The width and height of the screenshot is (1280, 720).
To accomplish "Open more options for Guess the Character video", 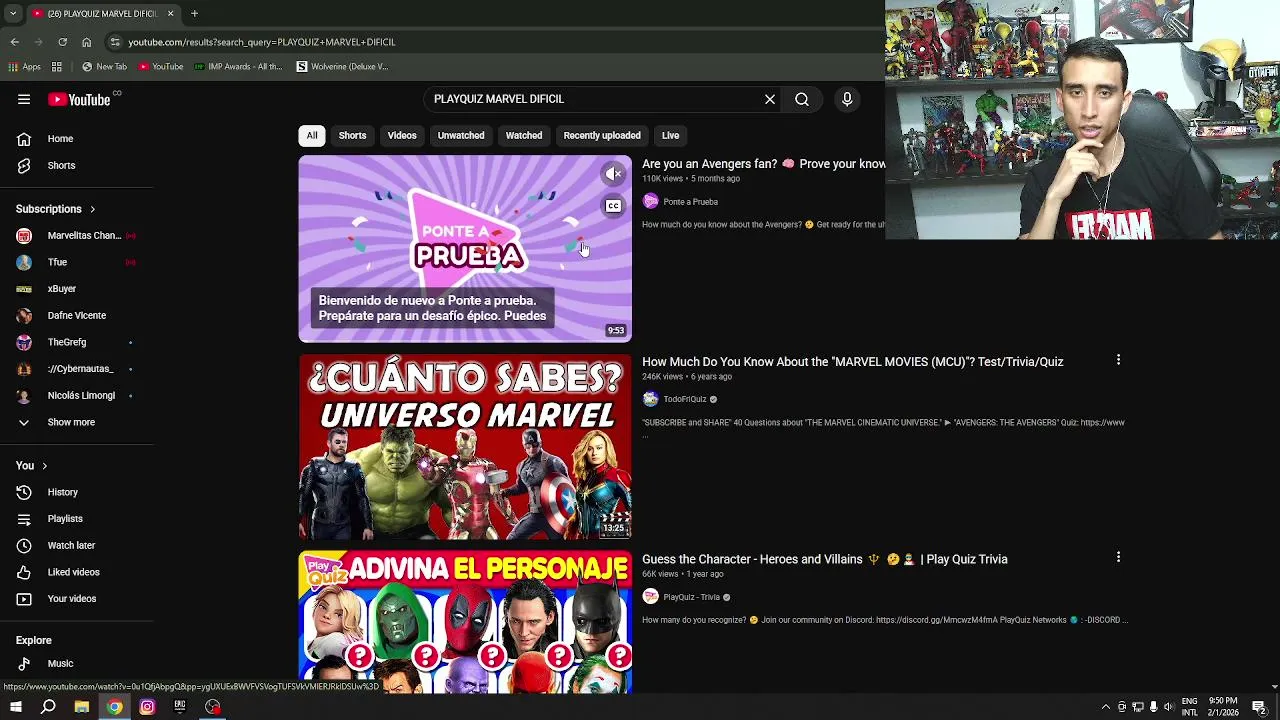I will coord(1118,557).
